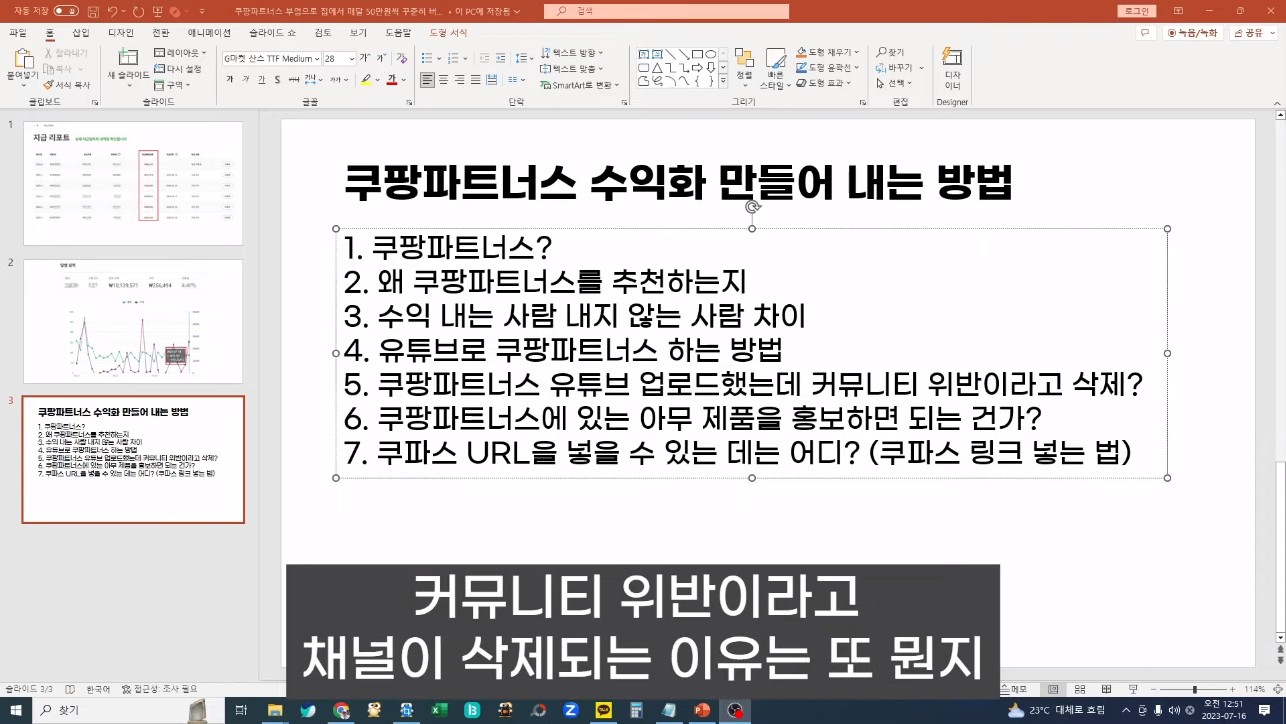The height and width of the screenshot is (724, 1286).
Task: Open the 도형 채우기 shape fill
Action: 828,52
